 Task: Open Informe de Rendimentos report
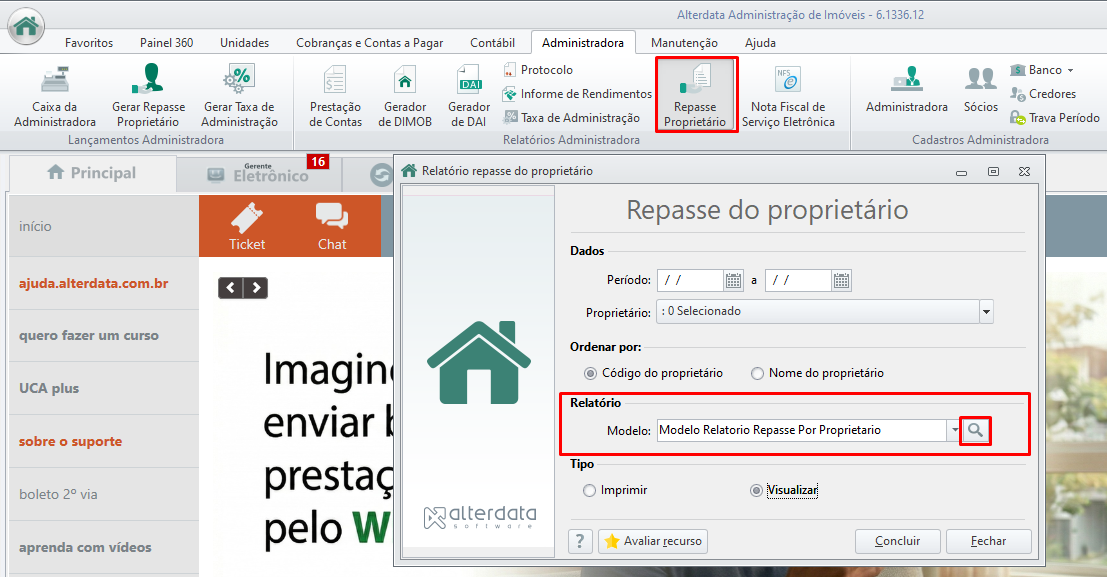(x=577, y=94)
